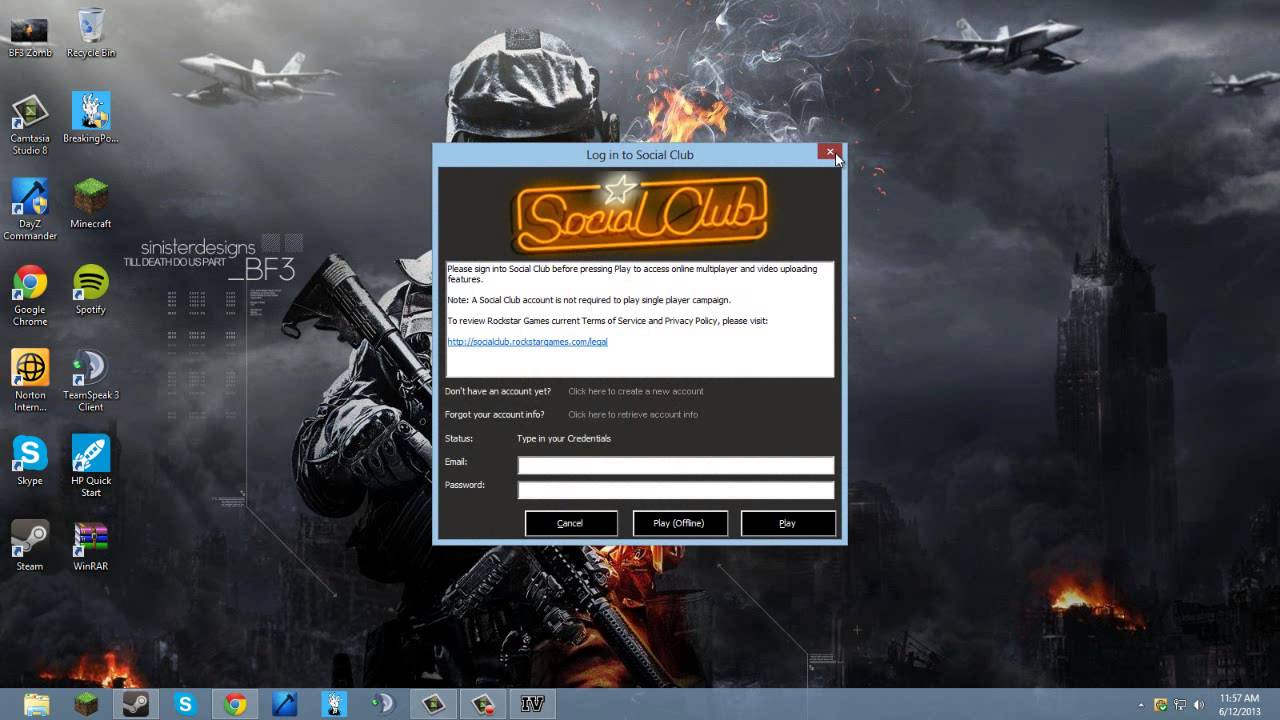Viewport: 1280px width, 720px height.
Task: Open the clock showing 11:57 AM
Action: point(1239,704)
